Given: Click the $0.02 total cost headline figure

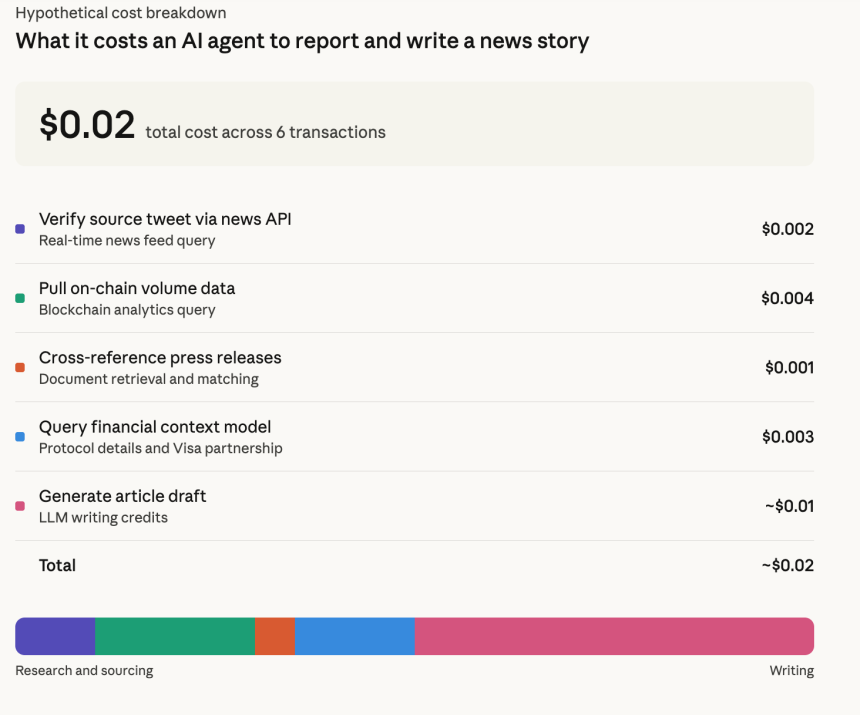Looking at the screenshot, I should click(x=87, y=125).
